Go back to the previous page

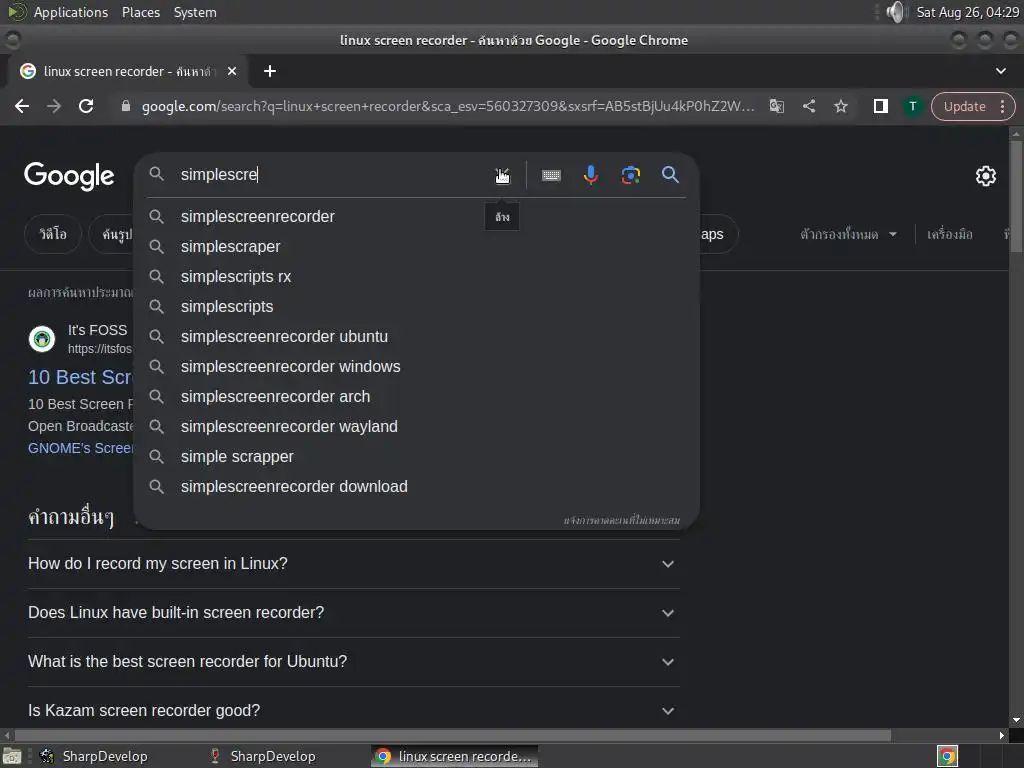point(22,106)
